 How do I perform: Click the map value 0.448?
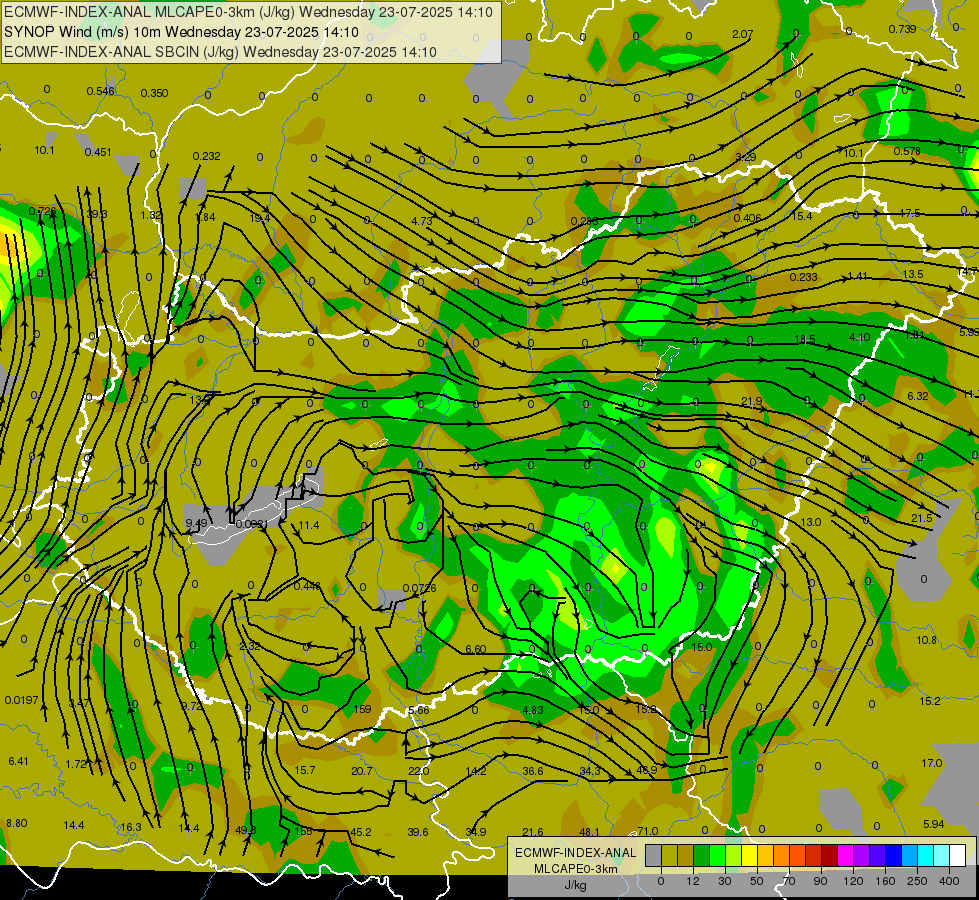(x=307, y=586)
